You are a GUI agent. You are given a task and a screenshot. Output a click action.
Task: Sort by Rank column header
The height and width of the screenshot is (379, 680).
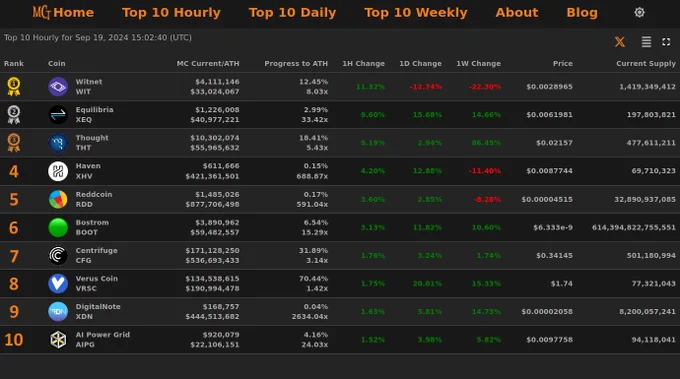coord(14,63)
